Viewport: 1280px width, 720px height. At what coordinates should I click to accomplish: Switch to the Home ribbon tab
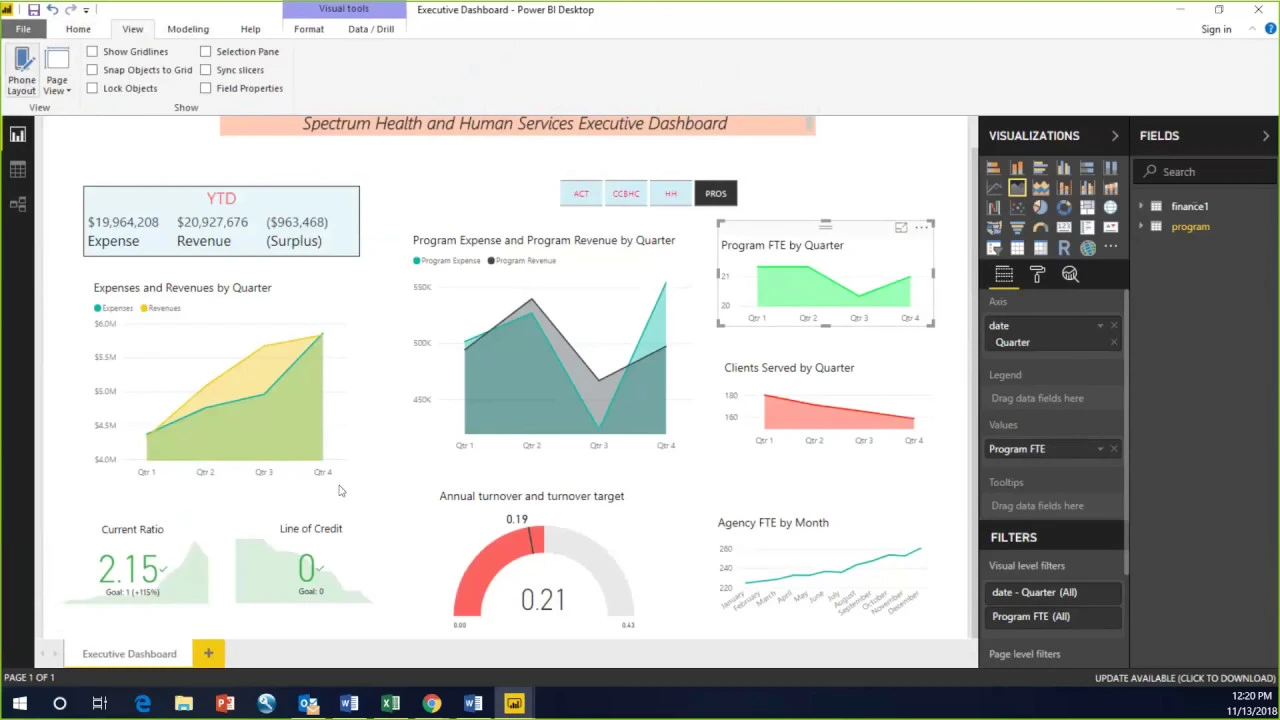tap(78, 29)
